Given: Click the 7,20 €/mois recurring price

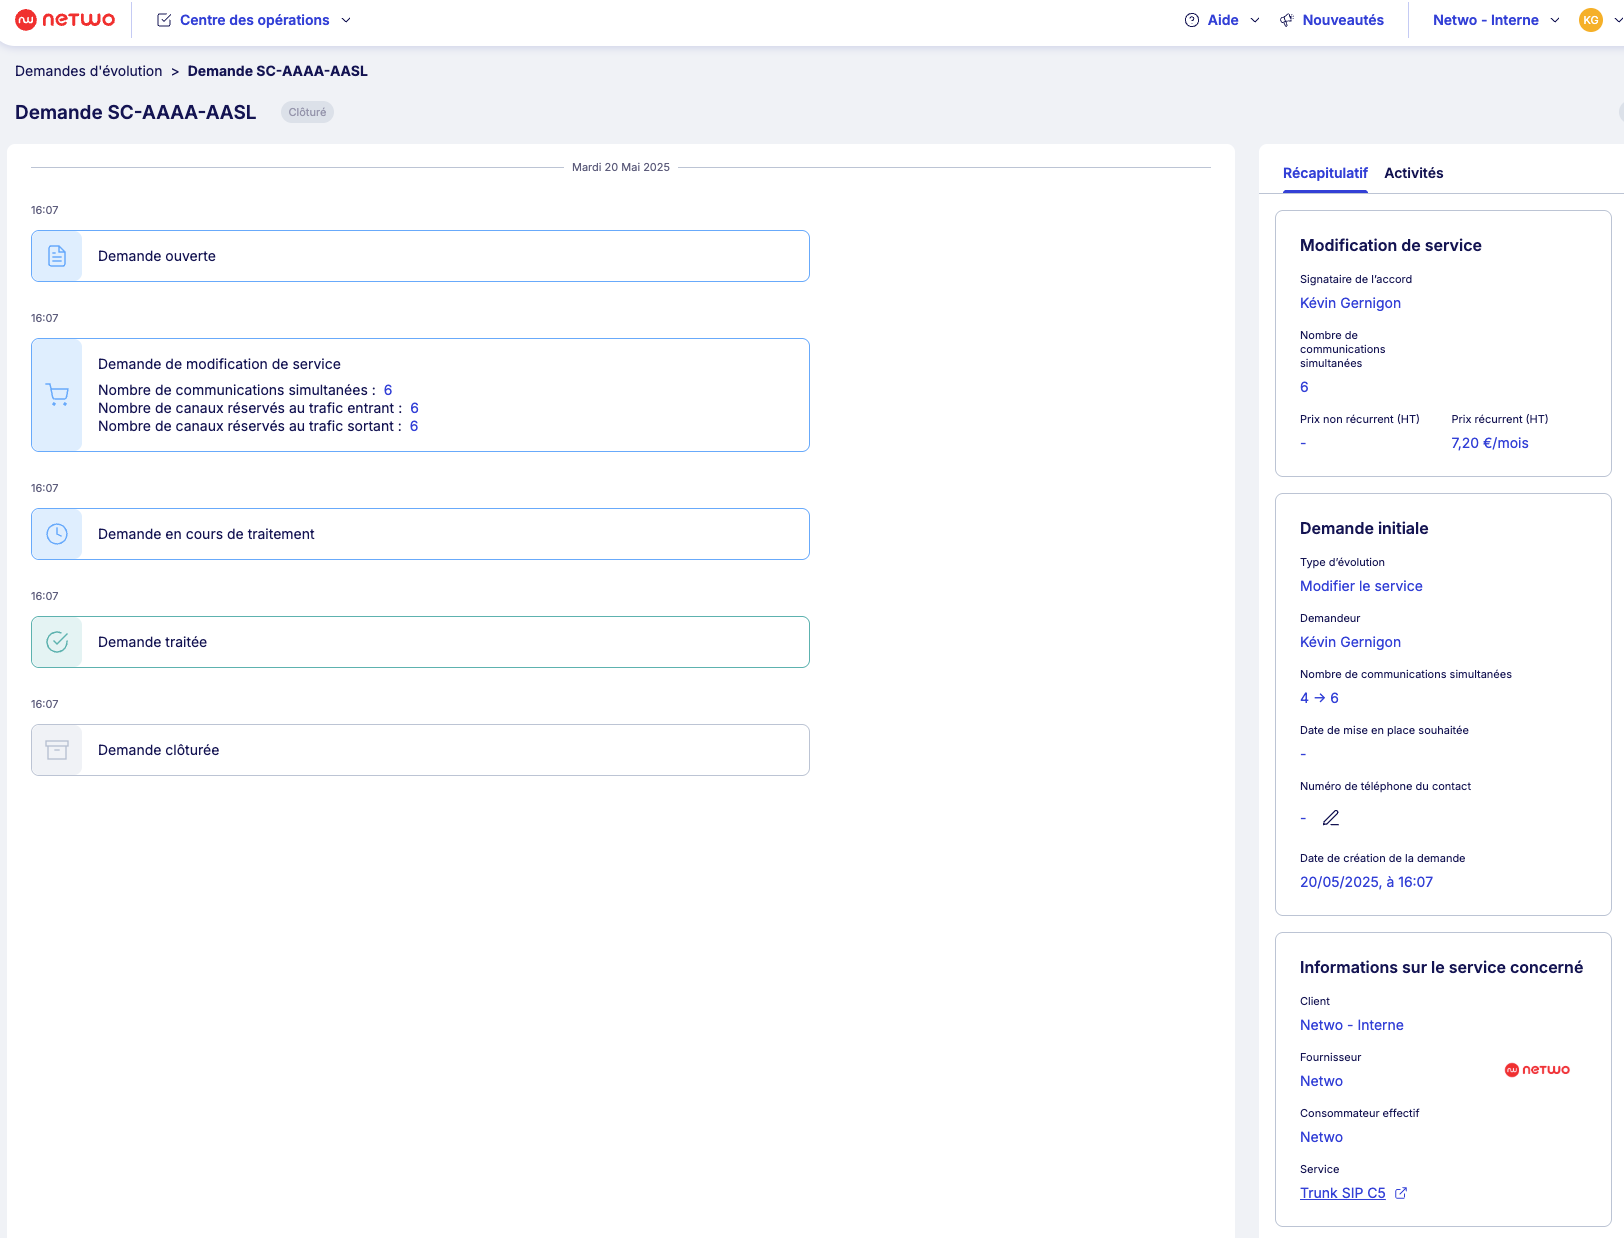Looking at the screenshot, I should pyautogui.click(x=1489, y=443).
